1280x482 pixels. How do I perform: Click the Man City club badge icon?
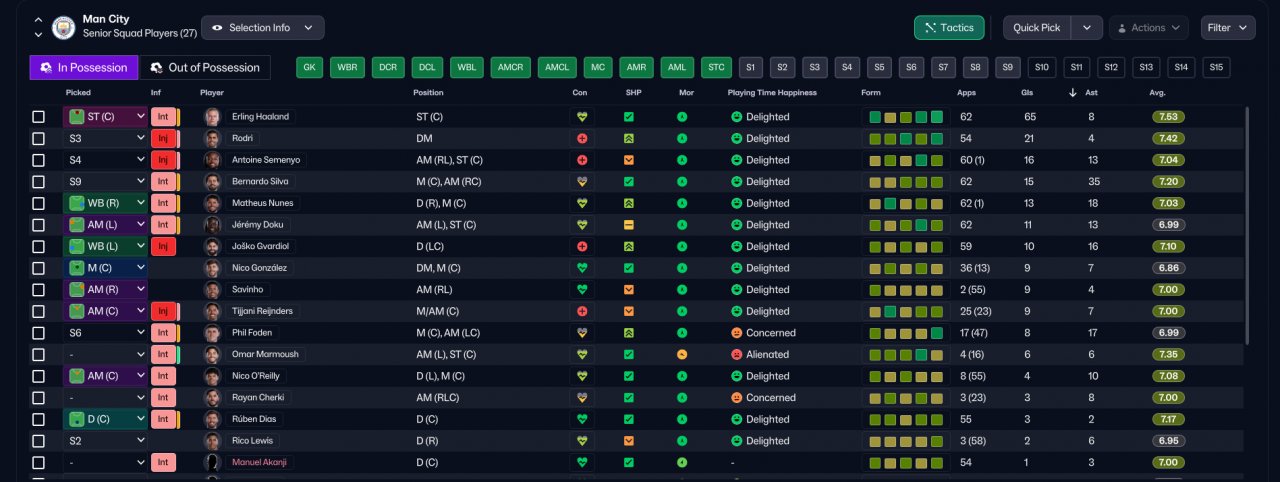coord(64,27)
